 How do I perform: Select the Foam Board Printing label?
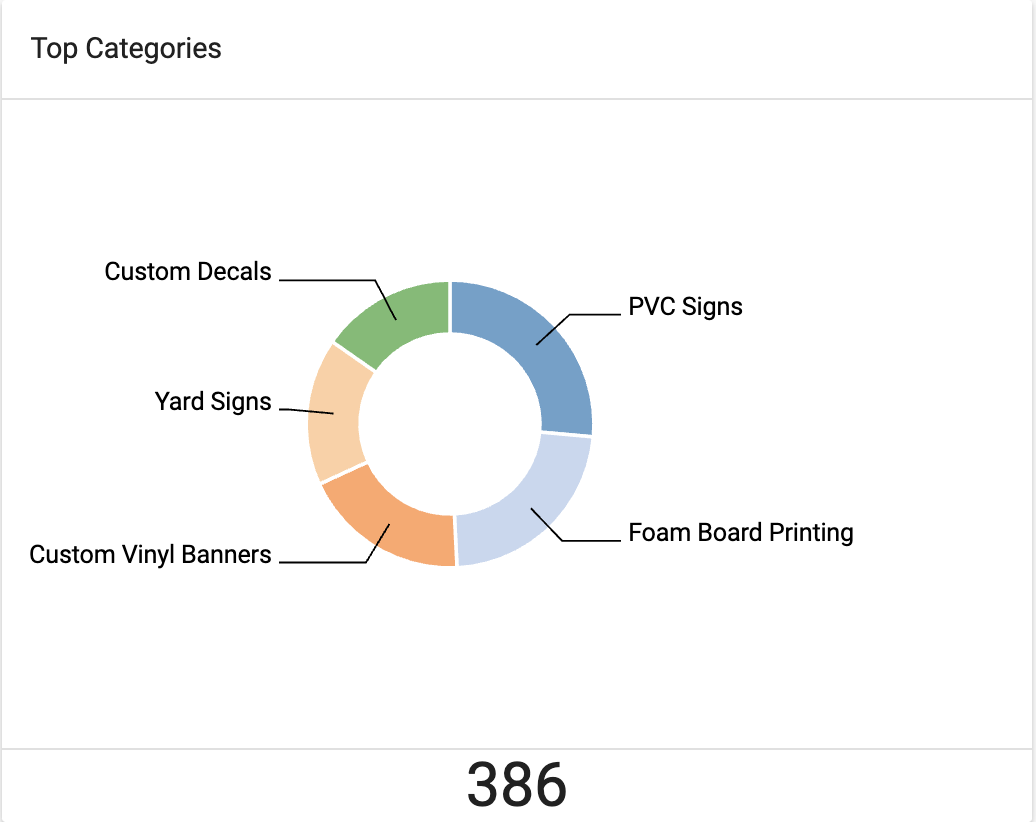click(x=741, y=533)
